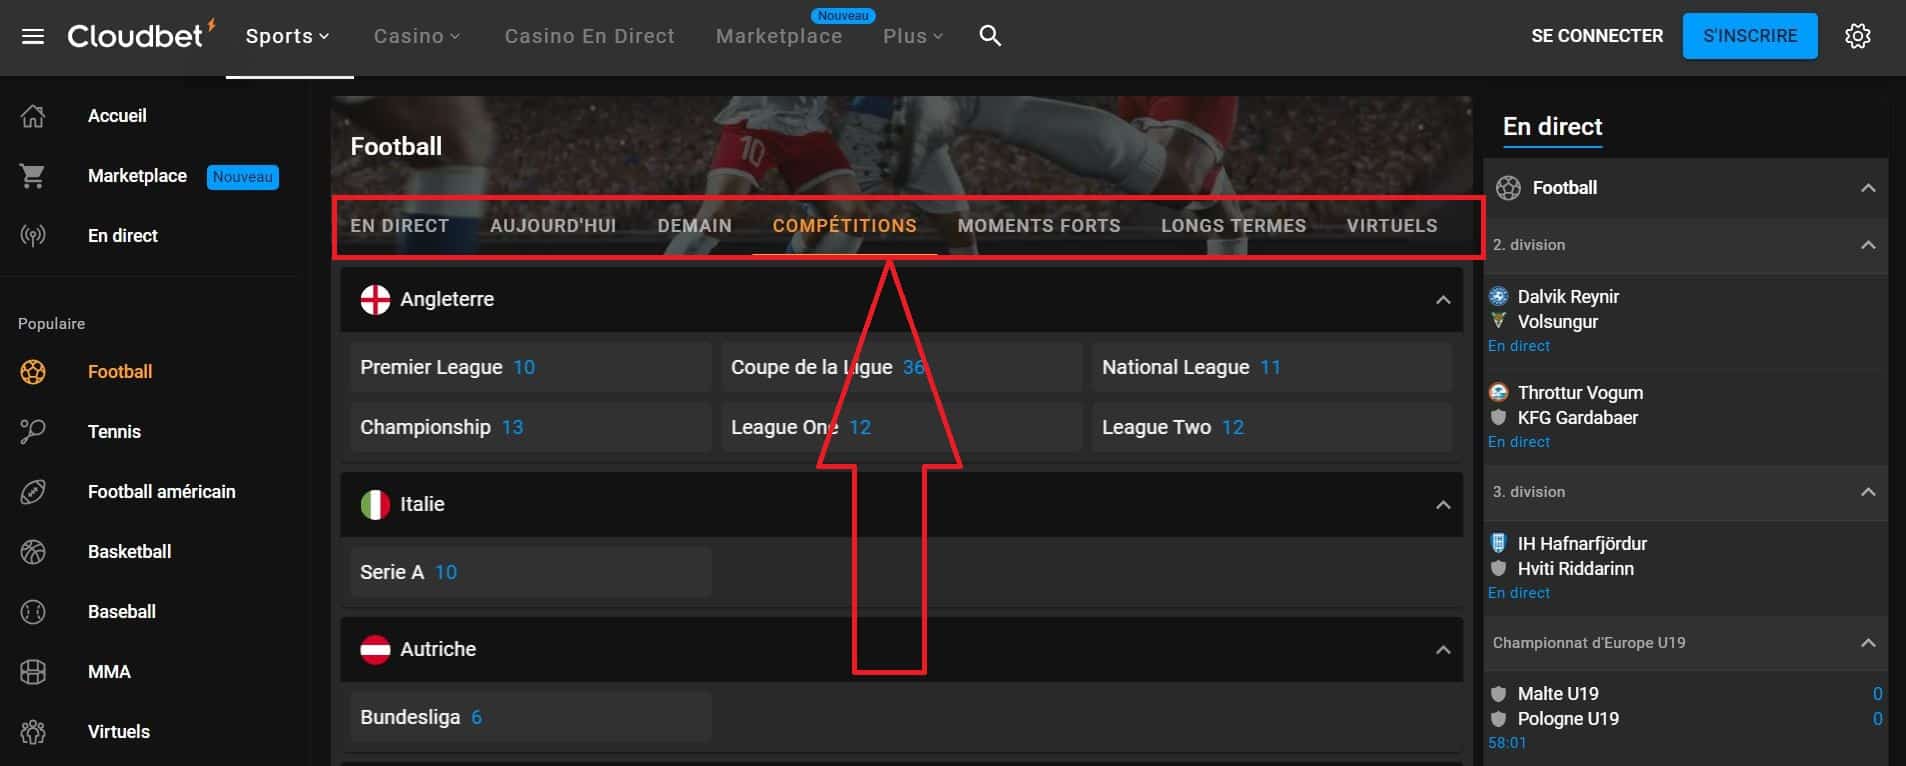Open League One competition

(x=902, y=427)
